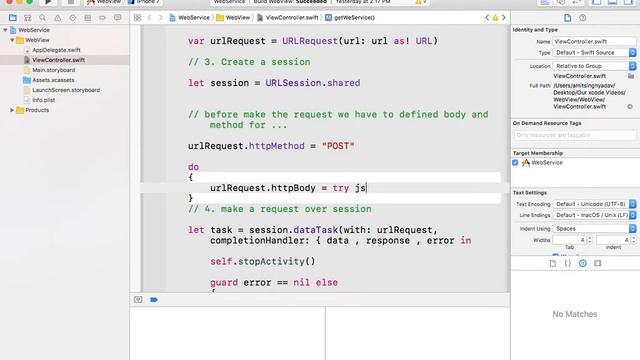This screenshot has height=360, width=640.
Task: Show the File Template library
Action: click(553, 263)
